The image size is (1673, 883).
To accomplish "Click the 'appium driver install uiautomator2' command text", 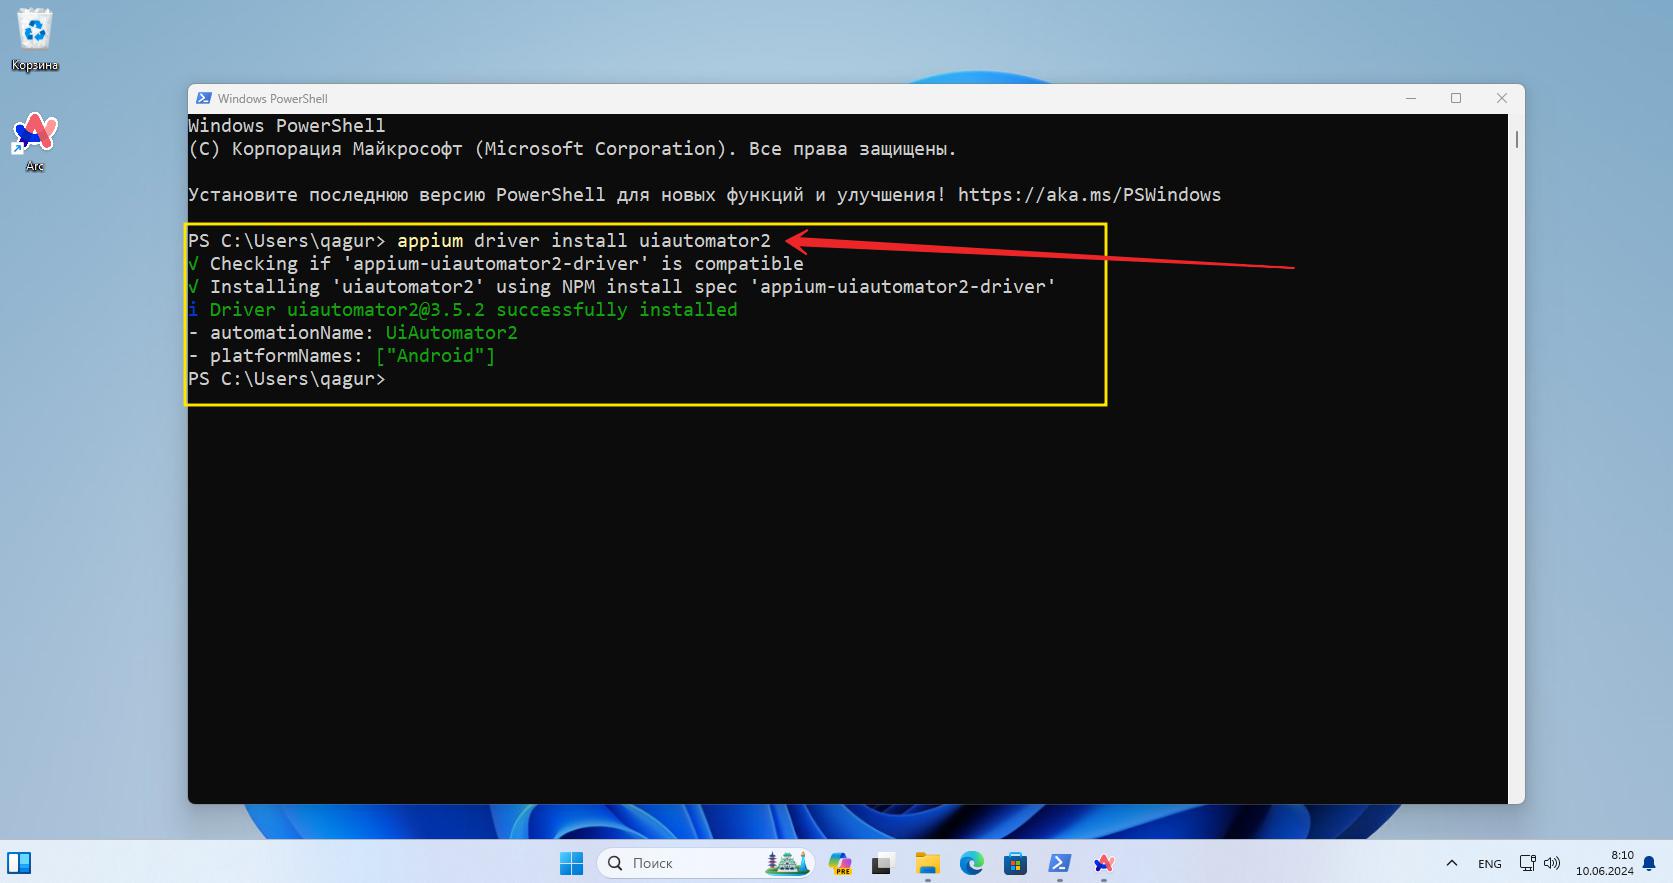I will (x=584, y=241).
